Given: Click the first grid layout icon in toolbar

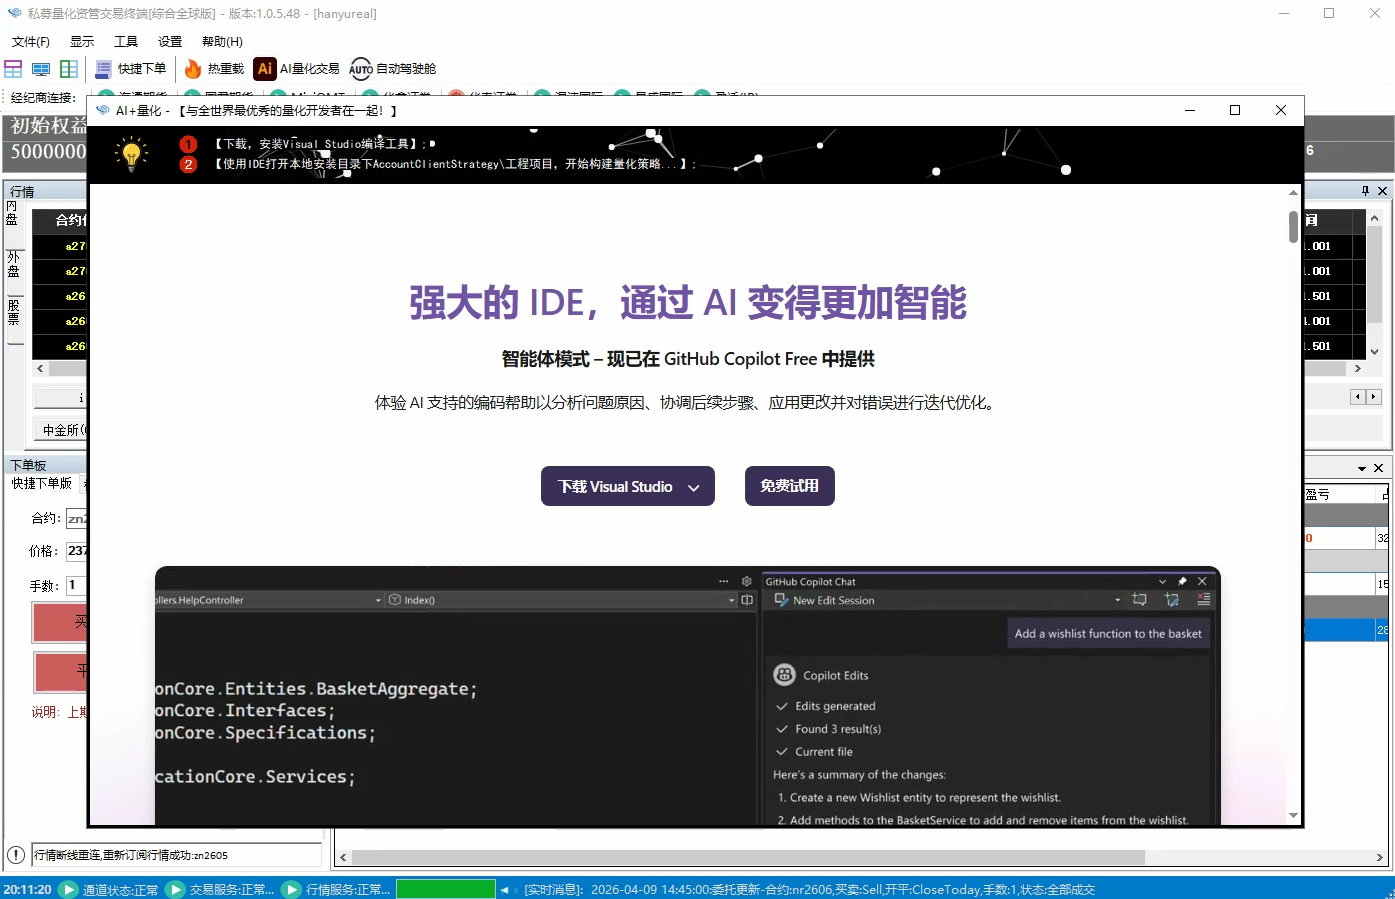Looking at the screenshot, I should (13, 68).
